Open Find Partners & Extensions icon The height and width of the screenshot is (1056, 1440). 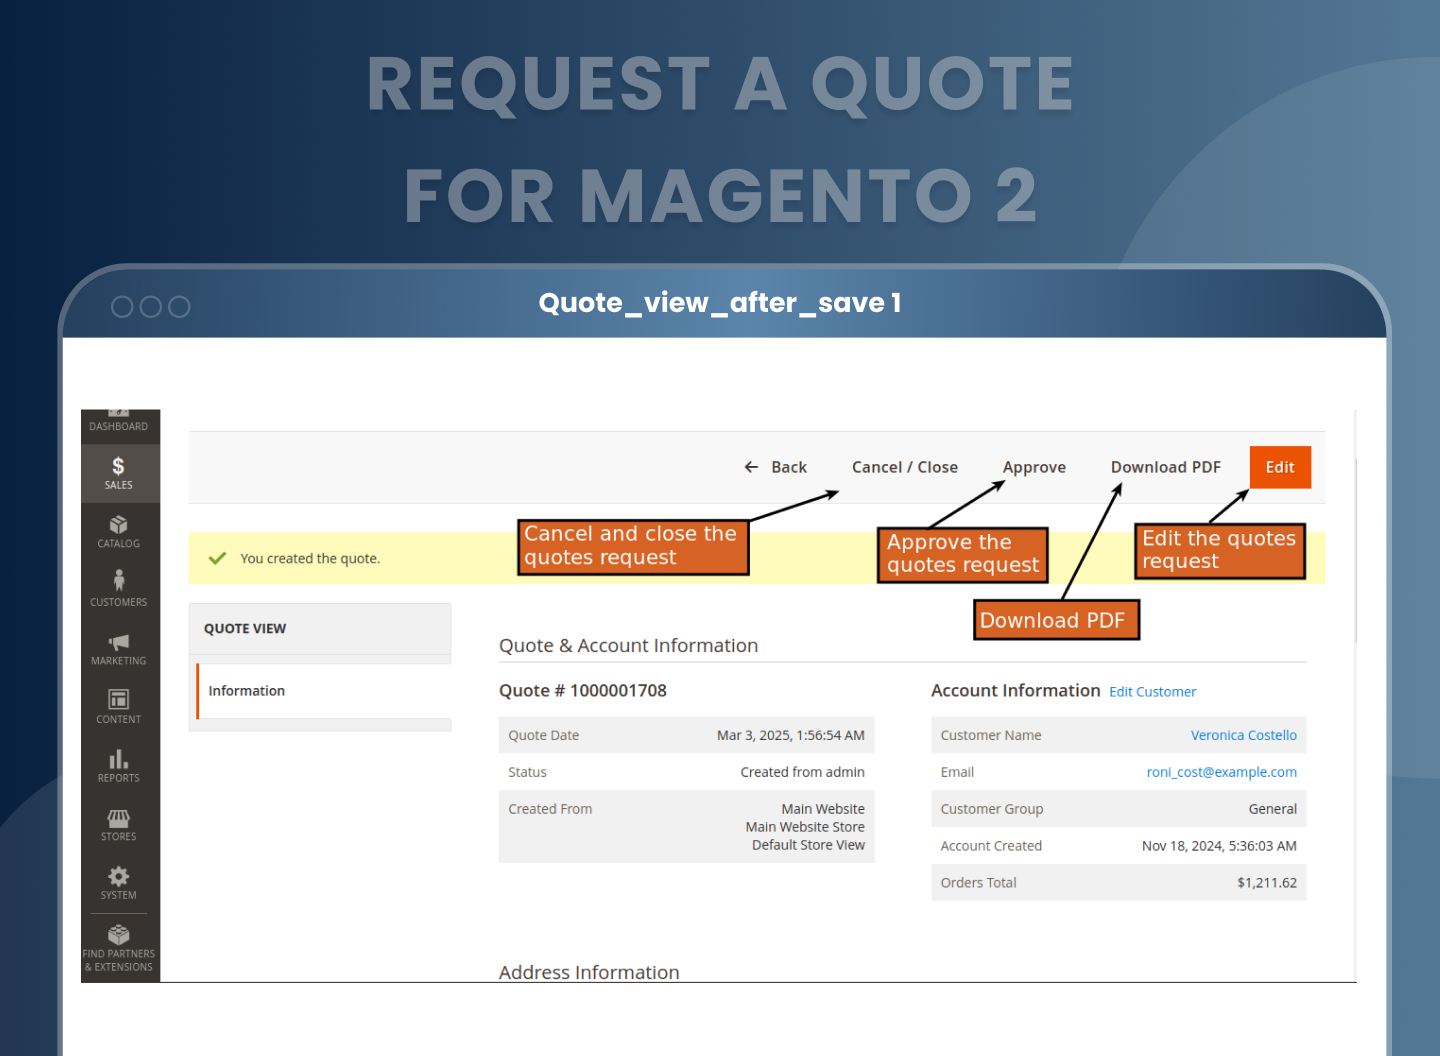118,935
